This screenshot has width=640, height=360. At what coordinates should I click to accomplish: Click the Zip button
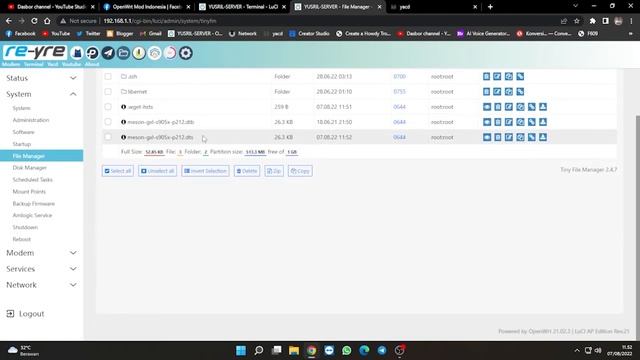click(274, 171)
